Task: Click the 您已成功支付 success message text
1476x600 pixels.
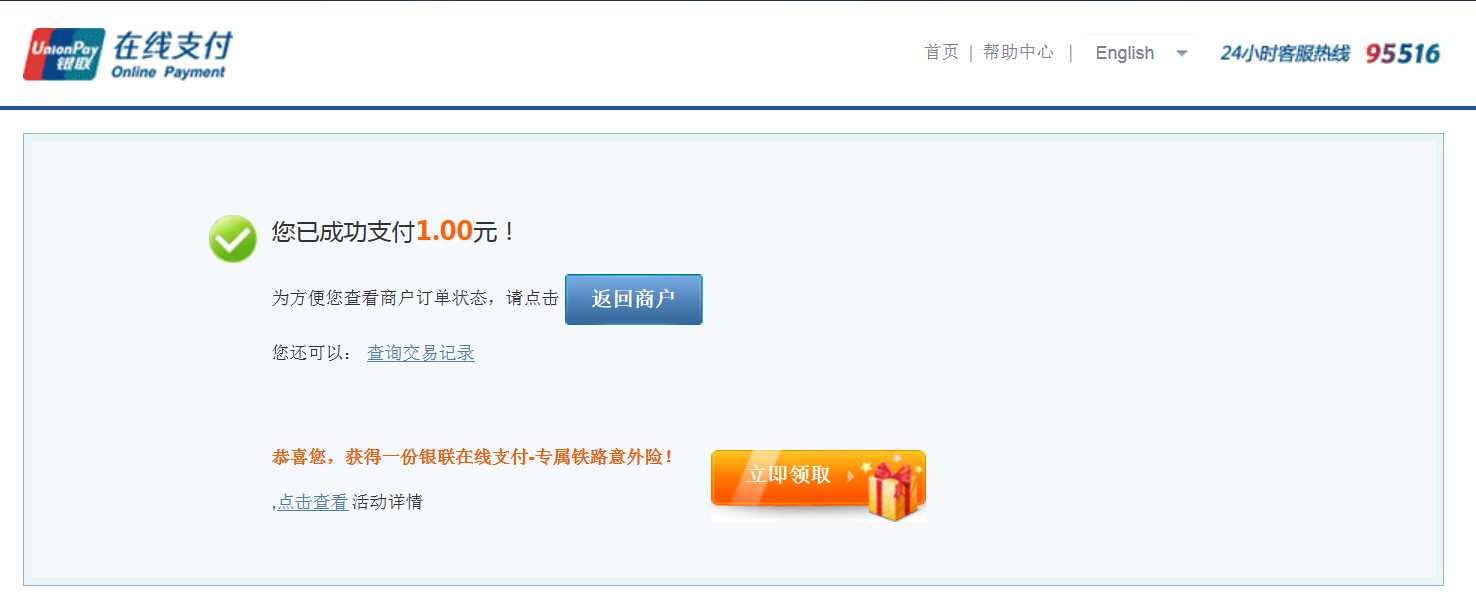Action: (x=343, y=232)
